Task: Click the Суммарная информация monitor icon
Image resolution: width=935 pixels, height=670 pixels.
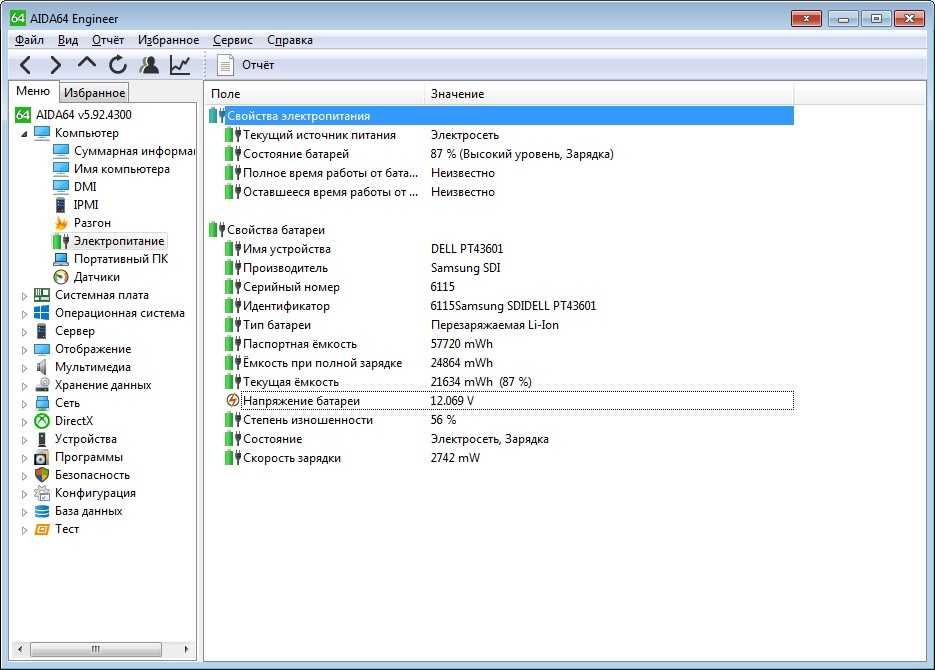Action: pos(61,151)
